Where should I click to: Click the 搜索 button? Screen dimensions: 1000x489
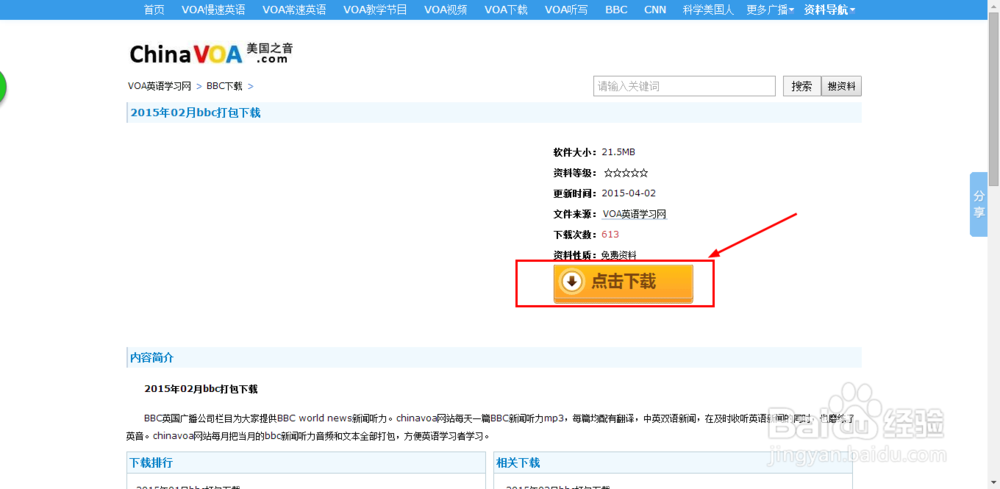click(802, 87)
